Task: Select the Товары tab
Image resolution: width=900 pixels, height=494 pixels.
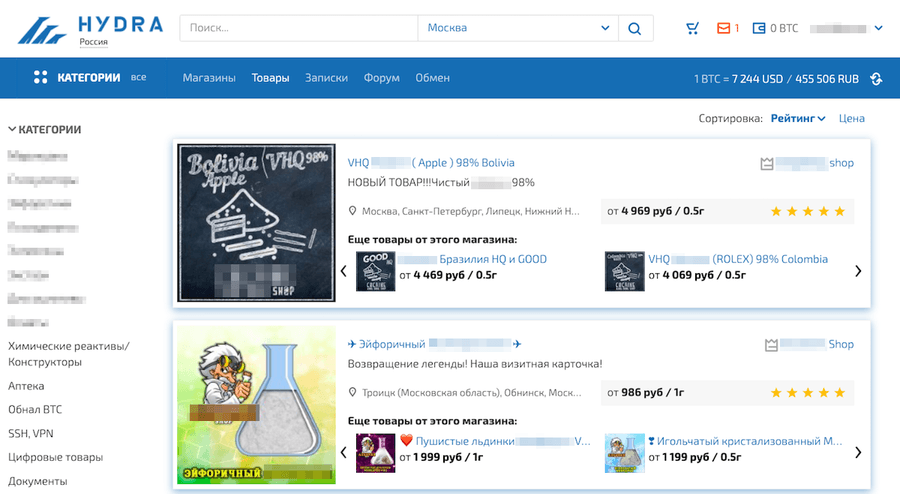Action: (270, 78)
